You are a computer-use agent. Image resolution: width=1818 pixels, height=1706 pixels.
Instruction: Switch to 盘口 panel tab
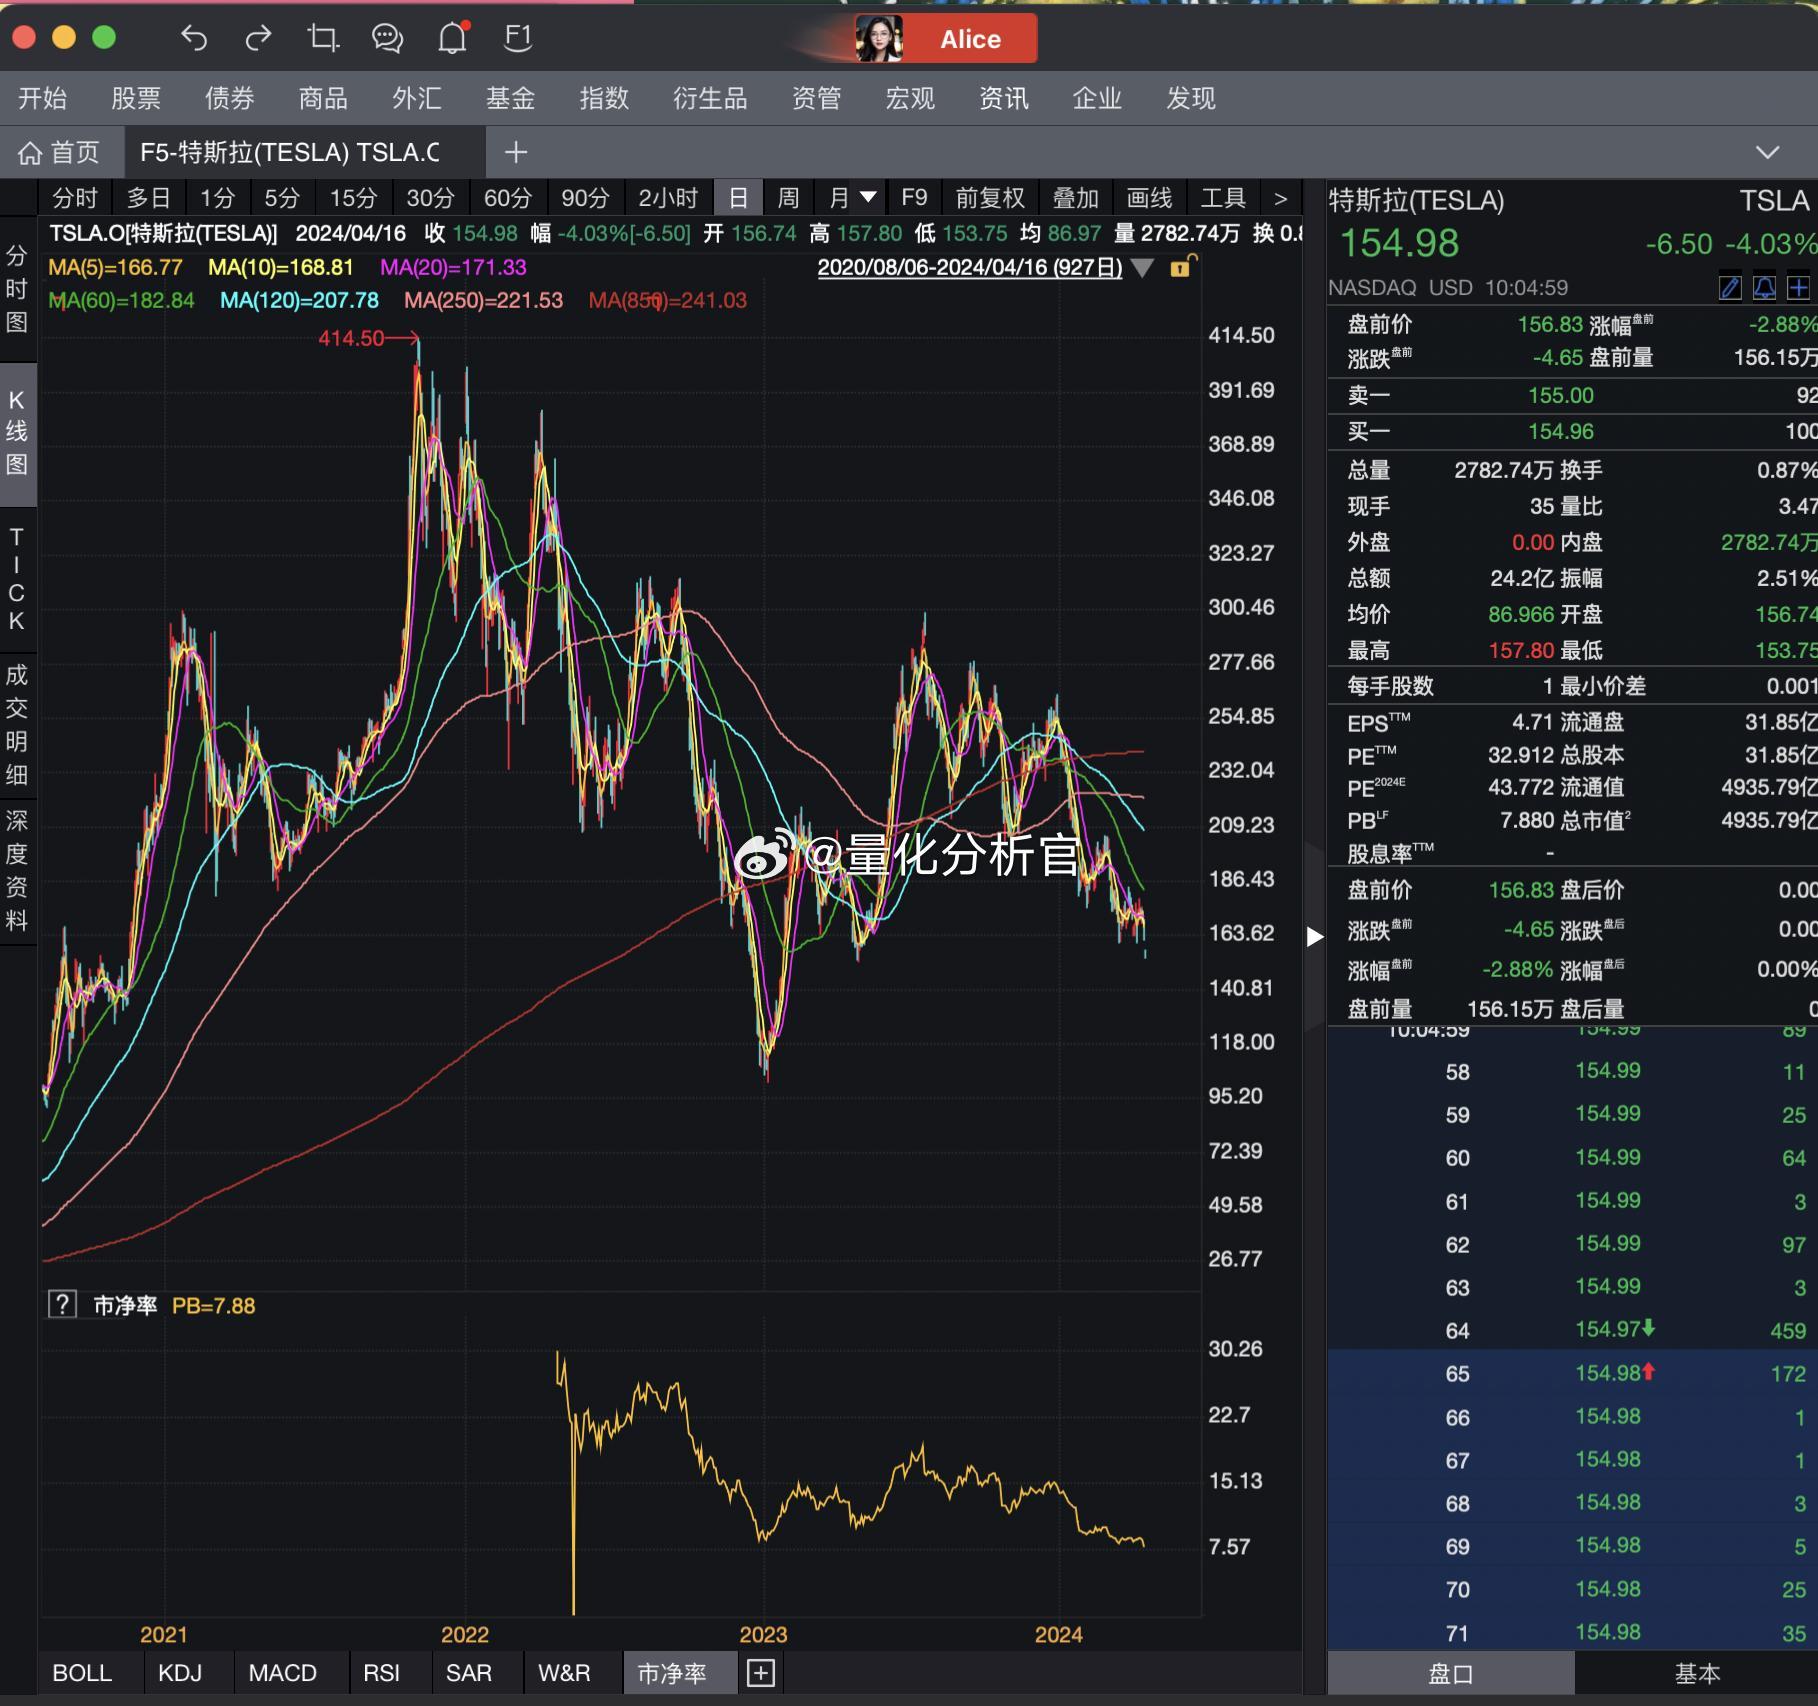(1450, 1674)
